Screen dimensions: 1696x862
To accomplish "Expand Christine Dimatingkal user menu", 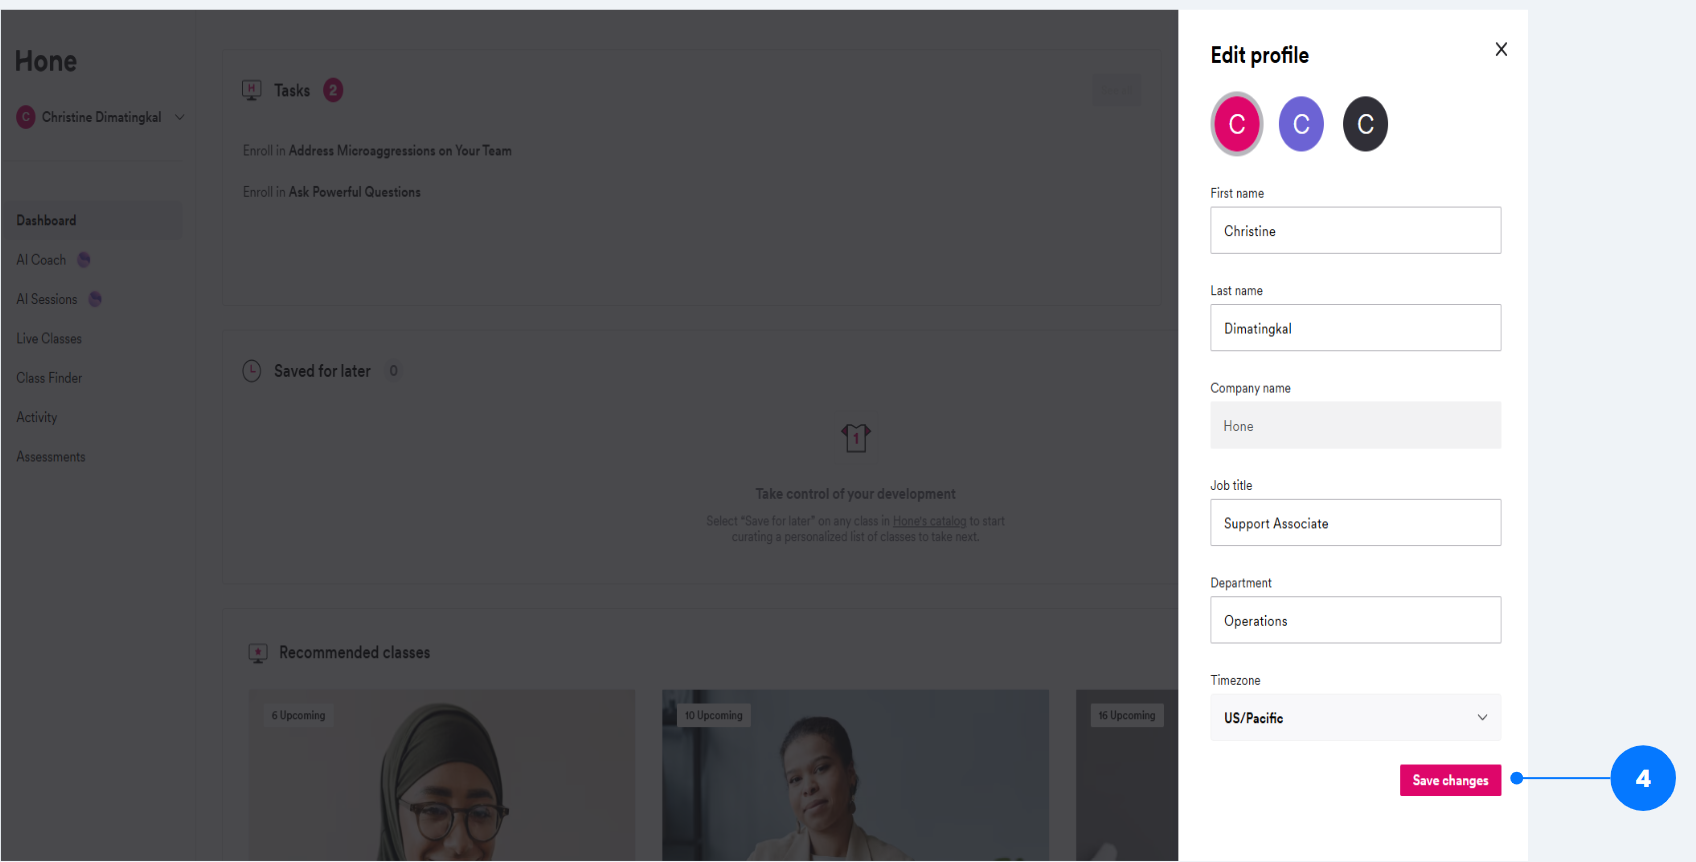I will (x=101, y=117).
